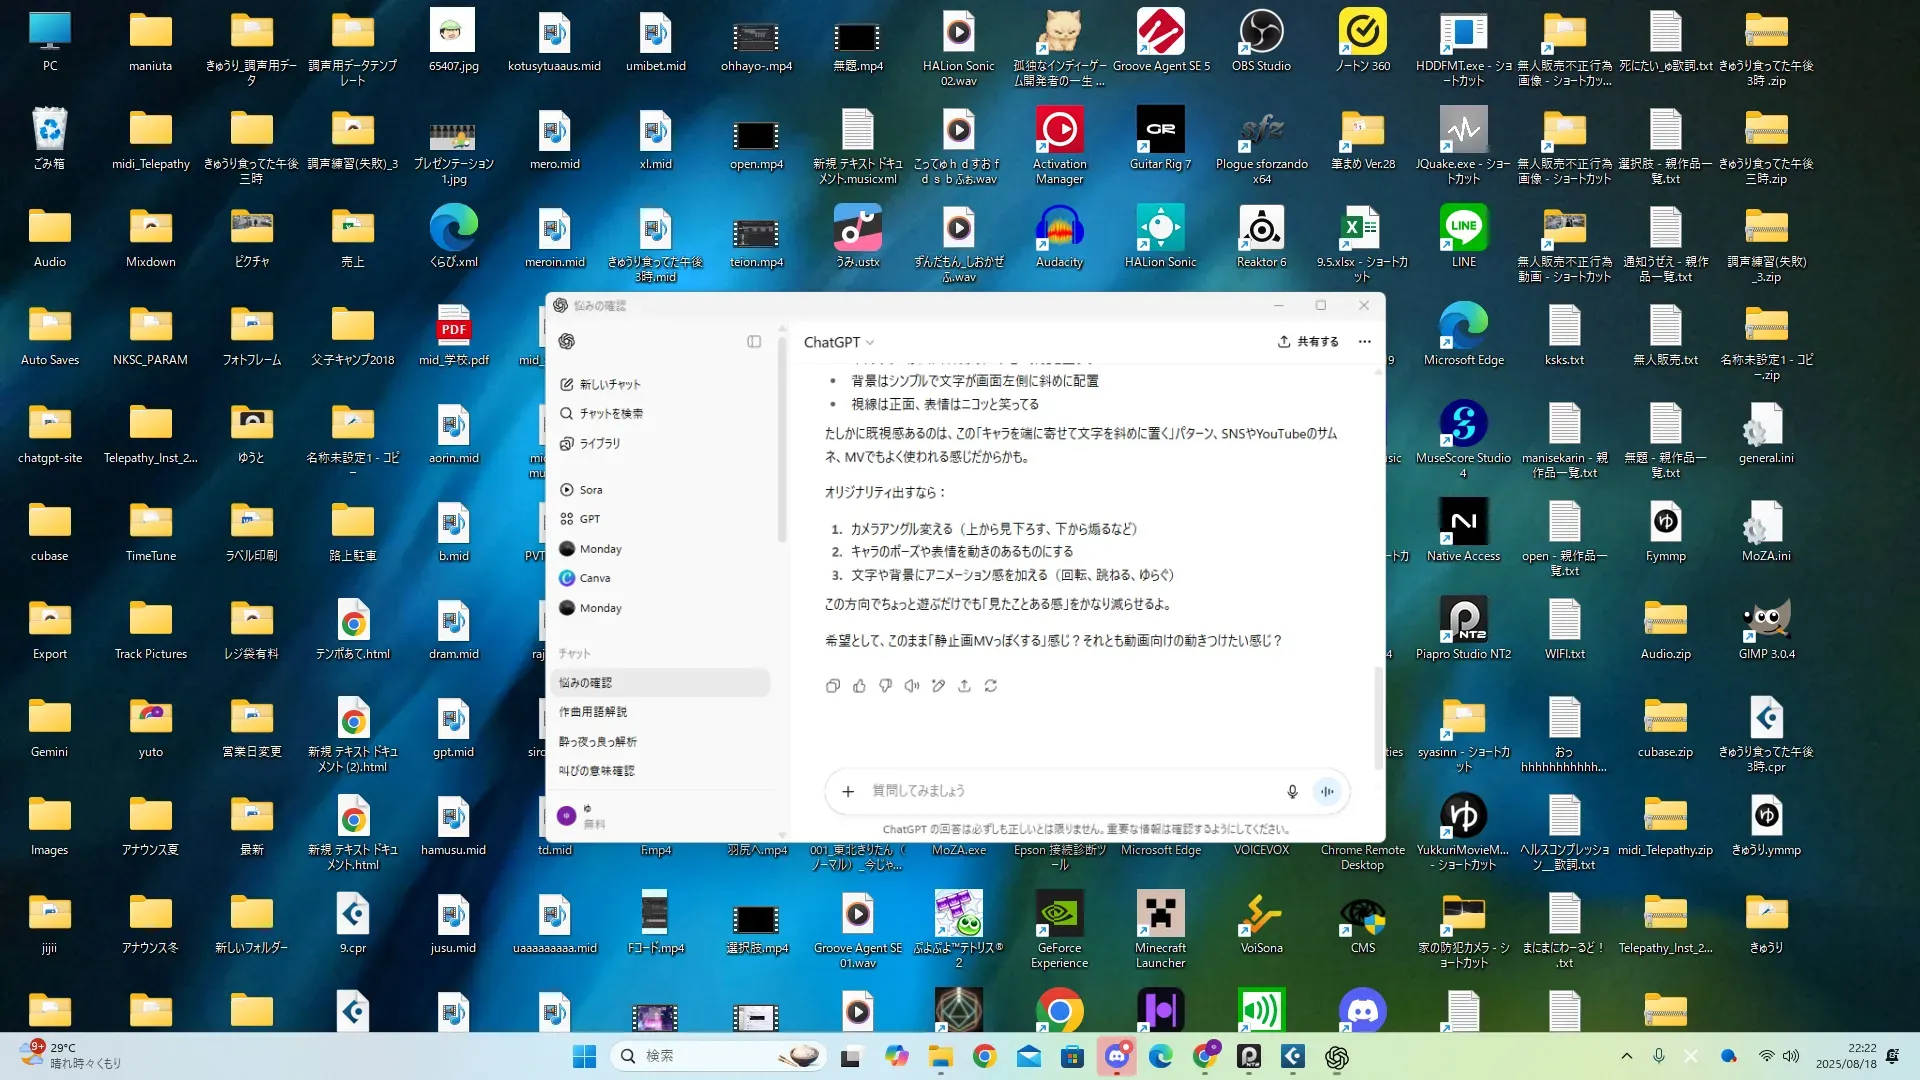Click the plus attach icon in message box
This screenshot has height=1080, width=1920.
pyautogui.click(x=848, y=791)
